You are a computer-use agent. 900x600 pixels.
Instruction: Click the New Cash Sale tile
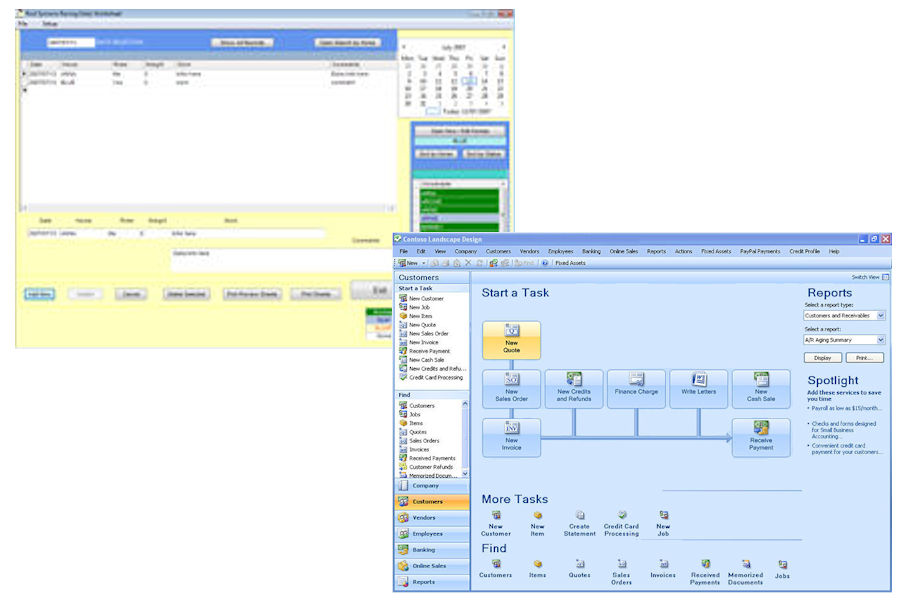point(761,389)
